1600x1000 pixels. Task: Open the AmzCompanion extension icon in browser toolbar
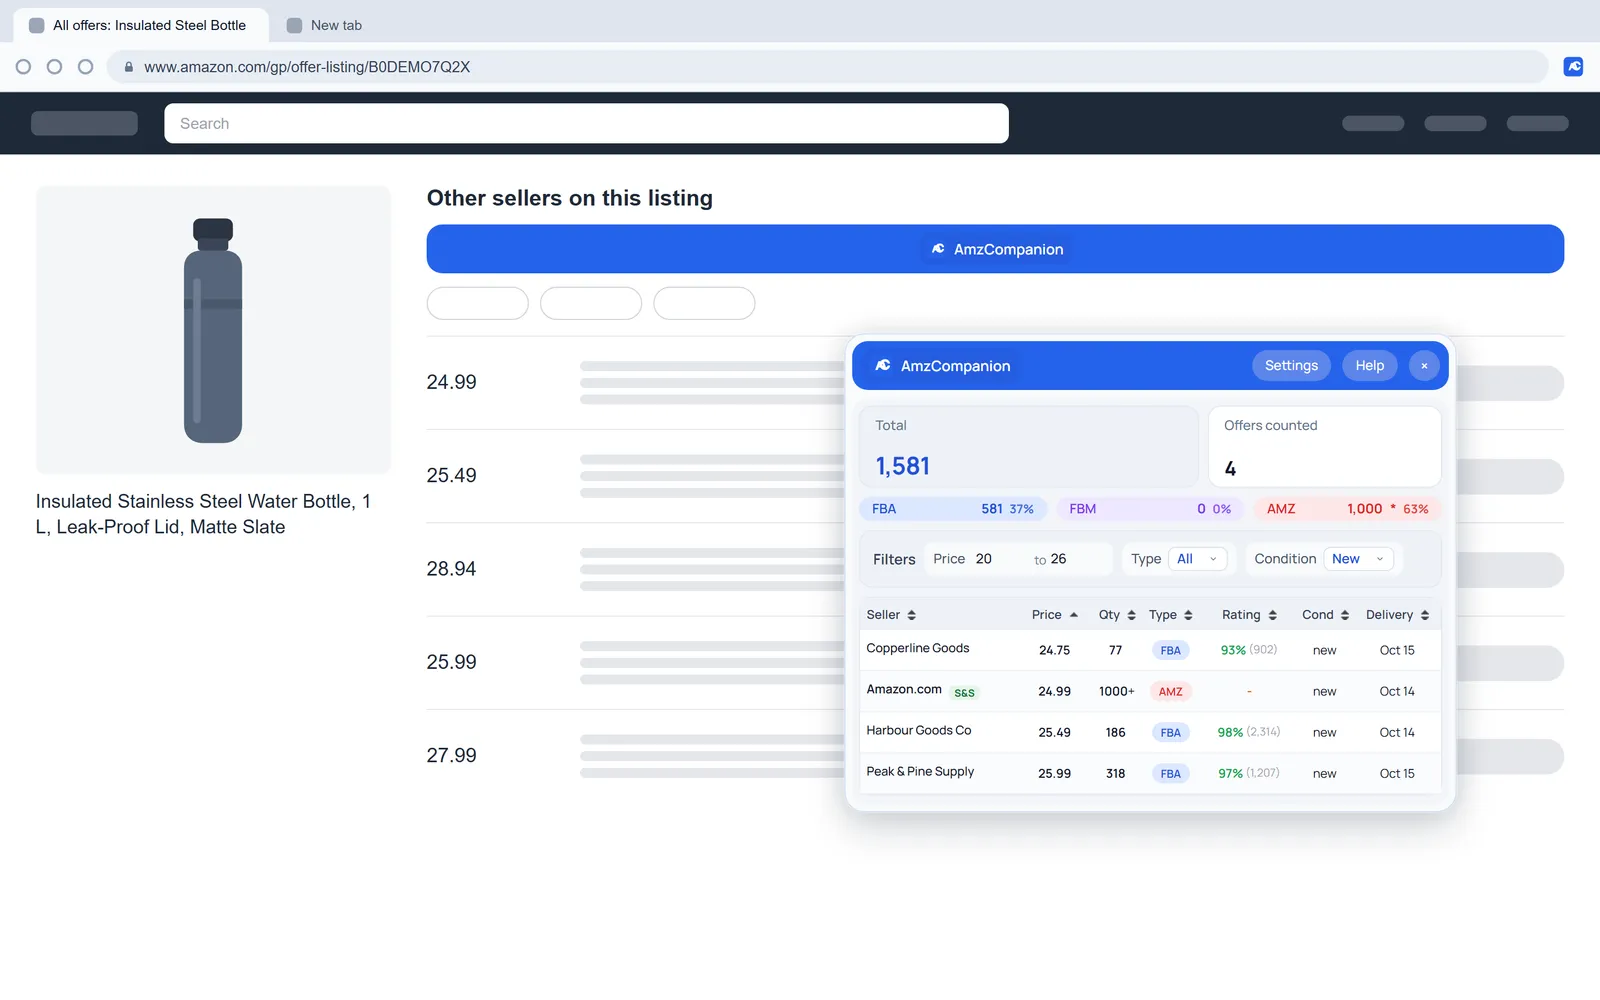1573,67
